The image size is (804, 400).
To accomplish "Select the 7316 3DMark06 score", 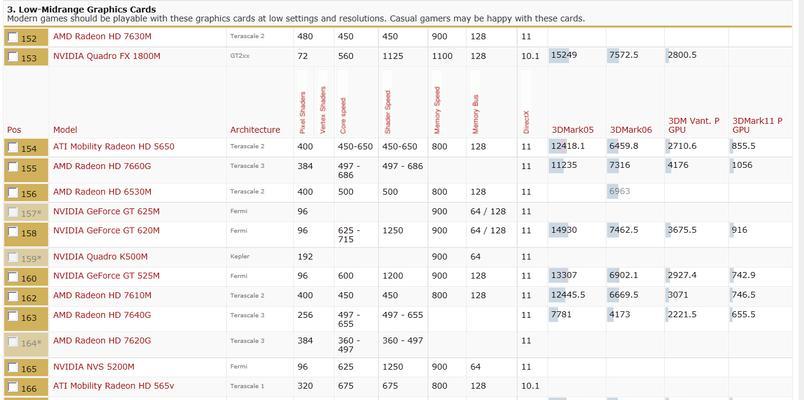I will [620, 165].
